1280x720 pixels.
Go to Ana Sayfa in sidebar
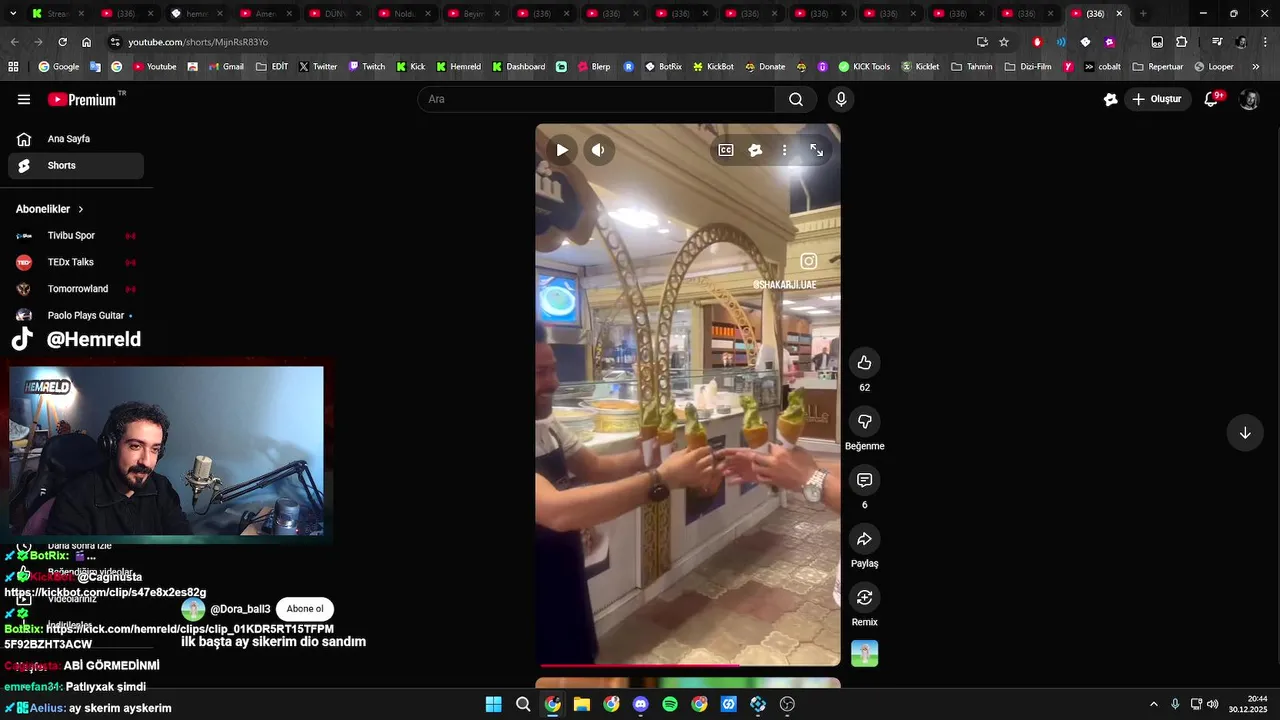(76, 139)
